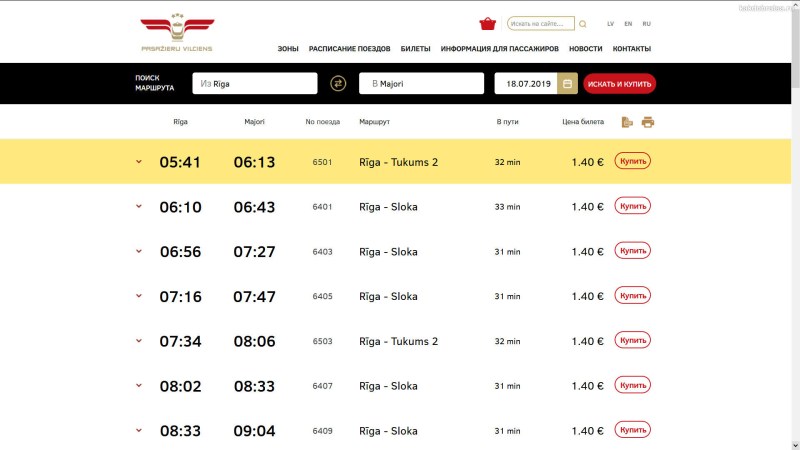
Task: Print the timetable with the printer icon
Action: tap(648, 122)
